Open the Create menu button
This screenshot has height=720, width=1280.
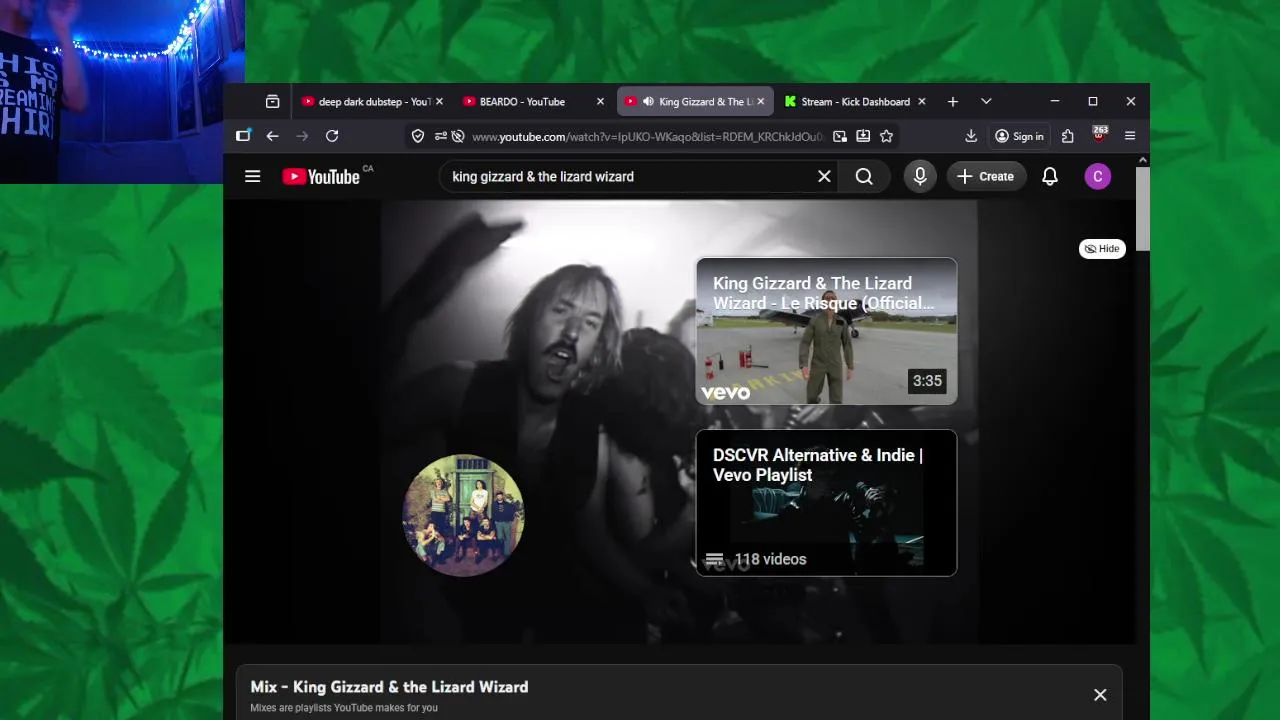985,176
